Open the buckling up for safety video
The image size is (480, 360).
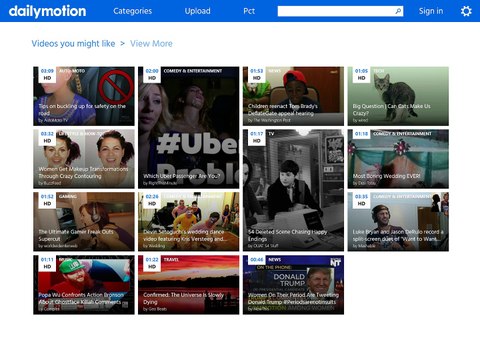84,96
